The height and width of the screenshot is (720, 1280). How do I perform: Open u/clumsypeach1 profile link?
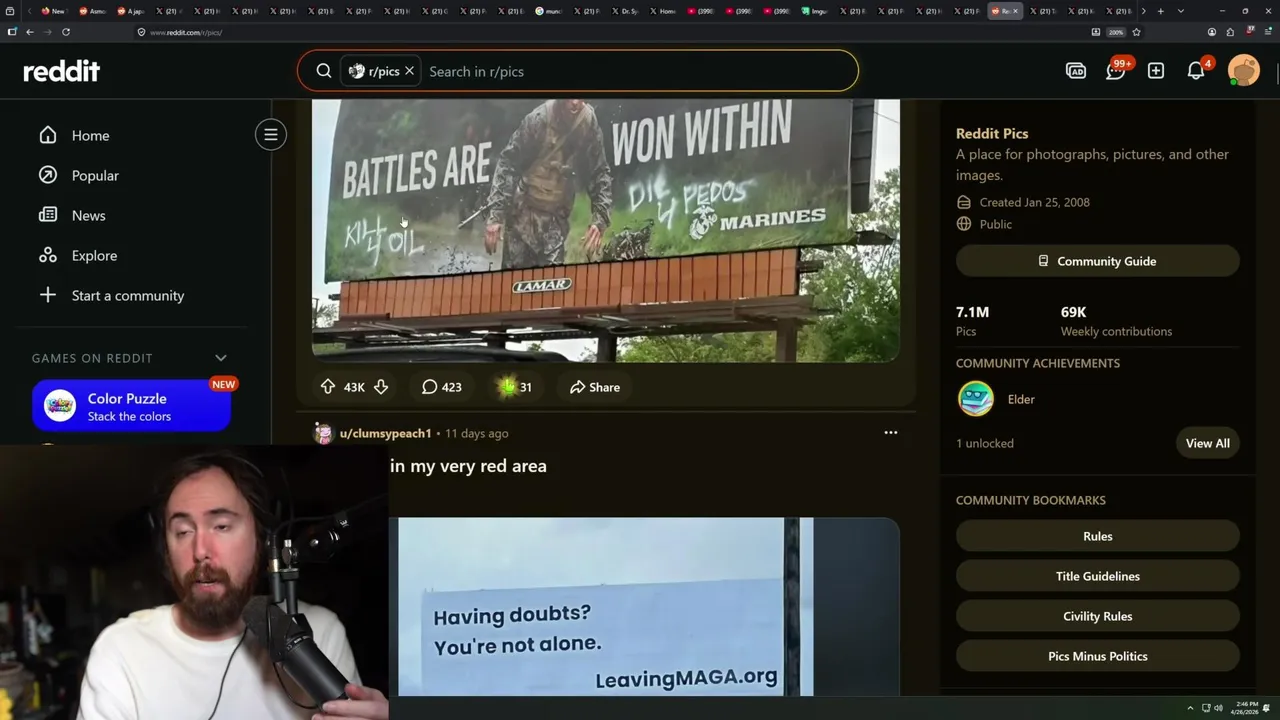(x=385, y=433)
